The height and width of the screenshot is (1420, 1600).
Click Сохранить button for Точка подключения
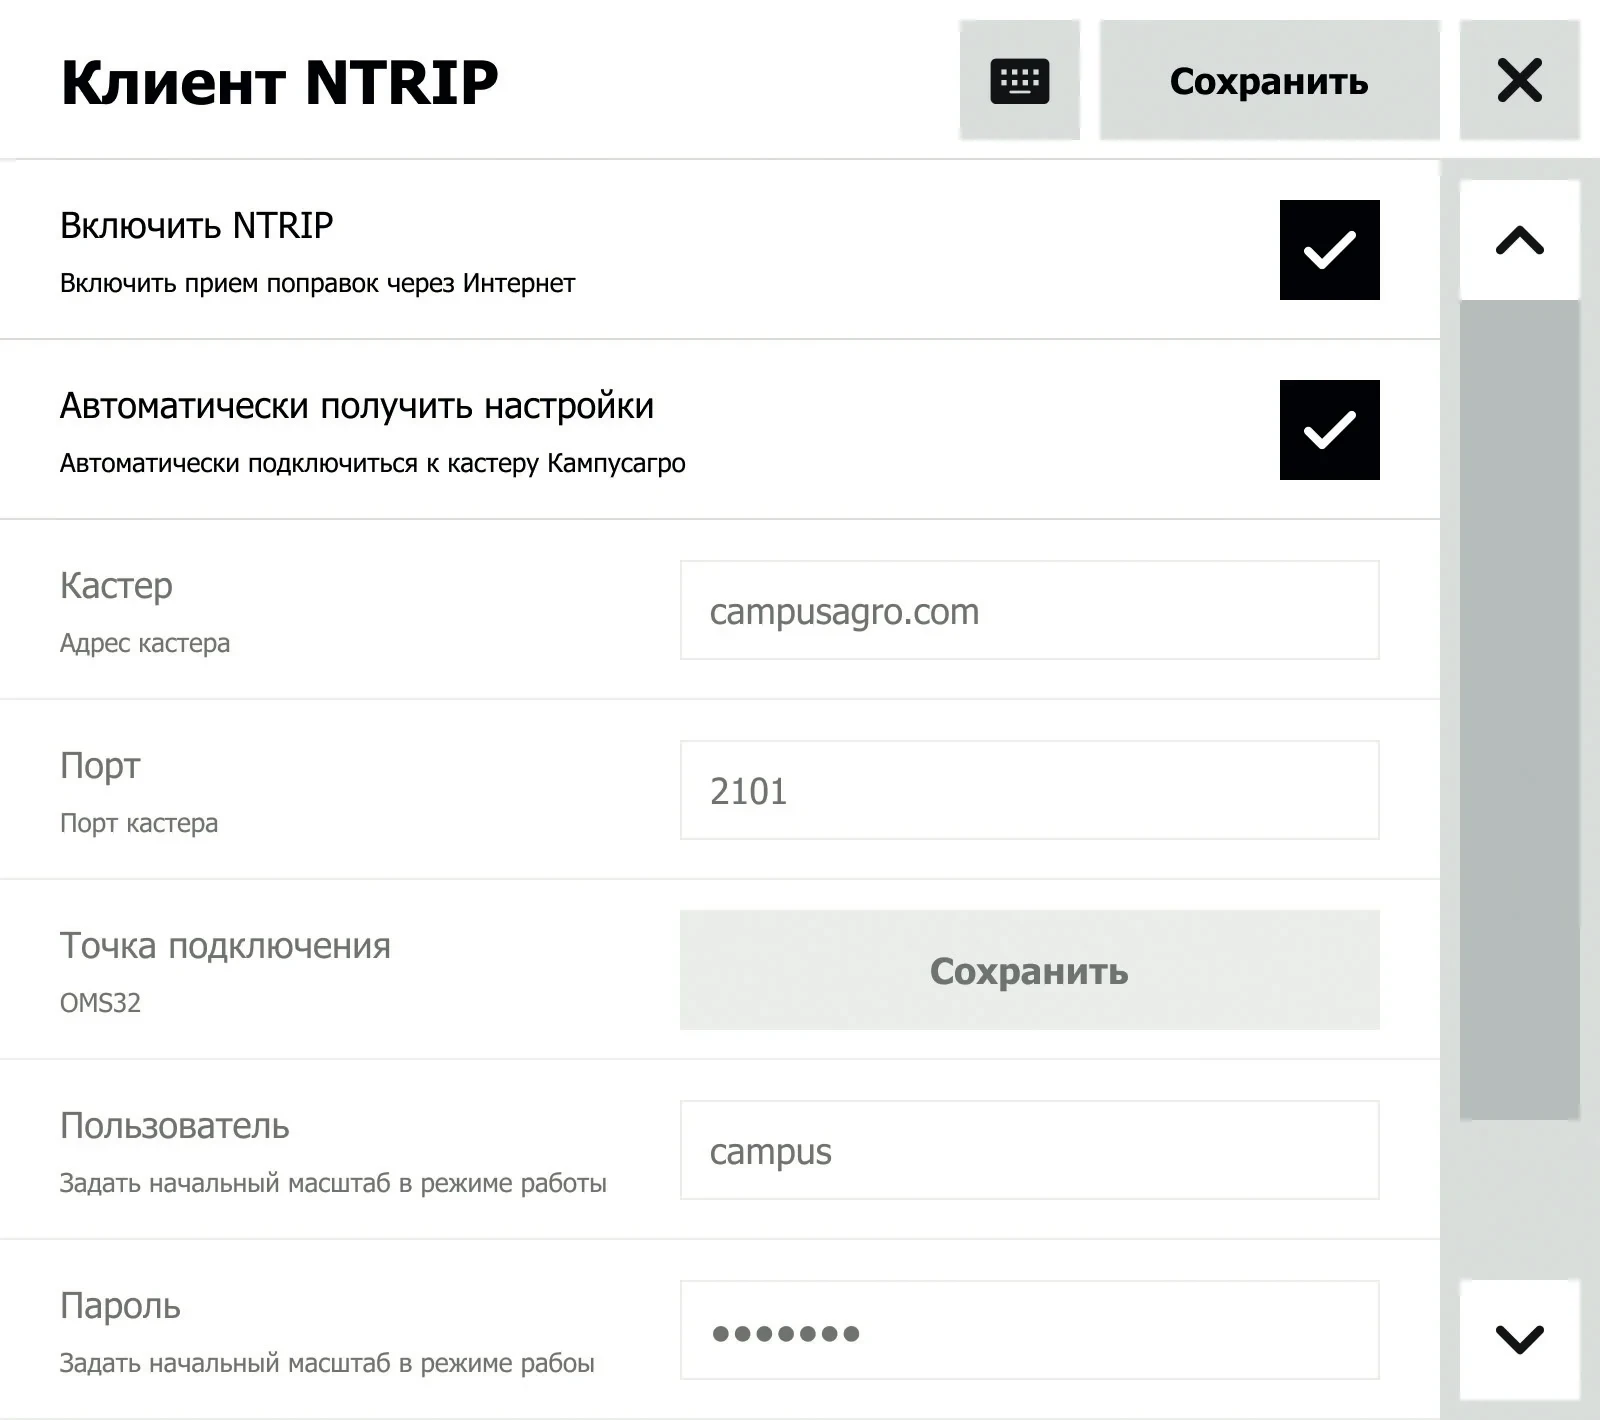(1029, 970)
